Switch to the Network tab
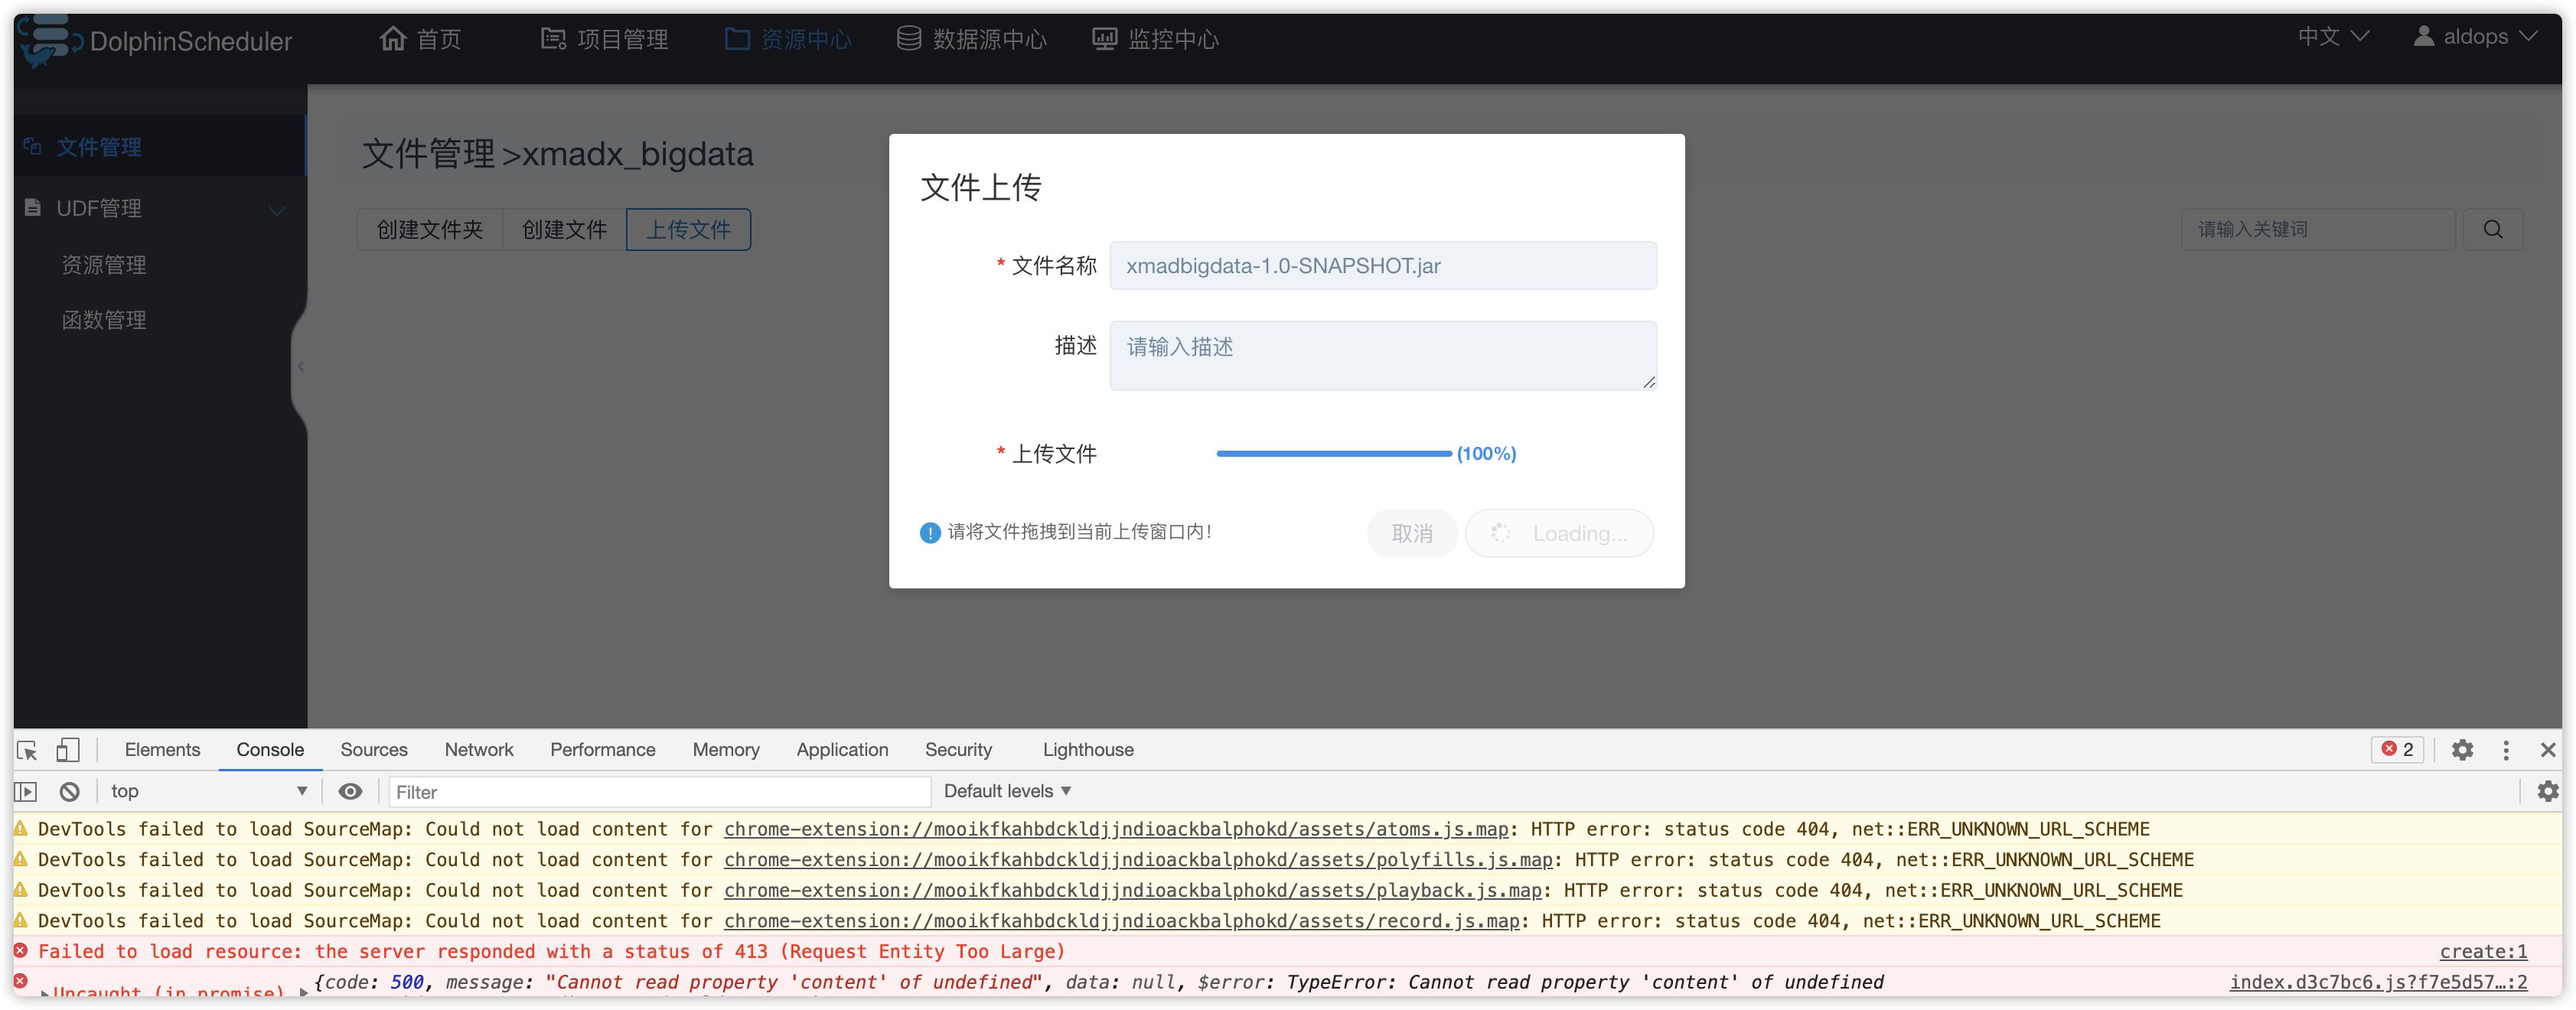Screen dimensions: 2576x1010 pyautogui.click(x=478, y=750)
